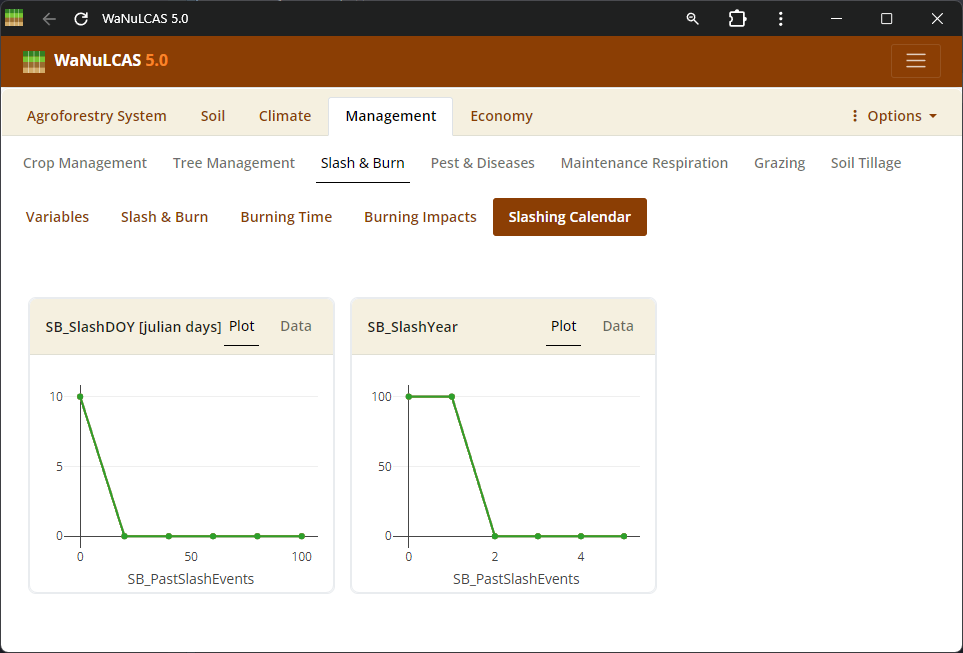
Task: Open the extensions puzzle icon
Action: (x=737, y=19)
